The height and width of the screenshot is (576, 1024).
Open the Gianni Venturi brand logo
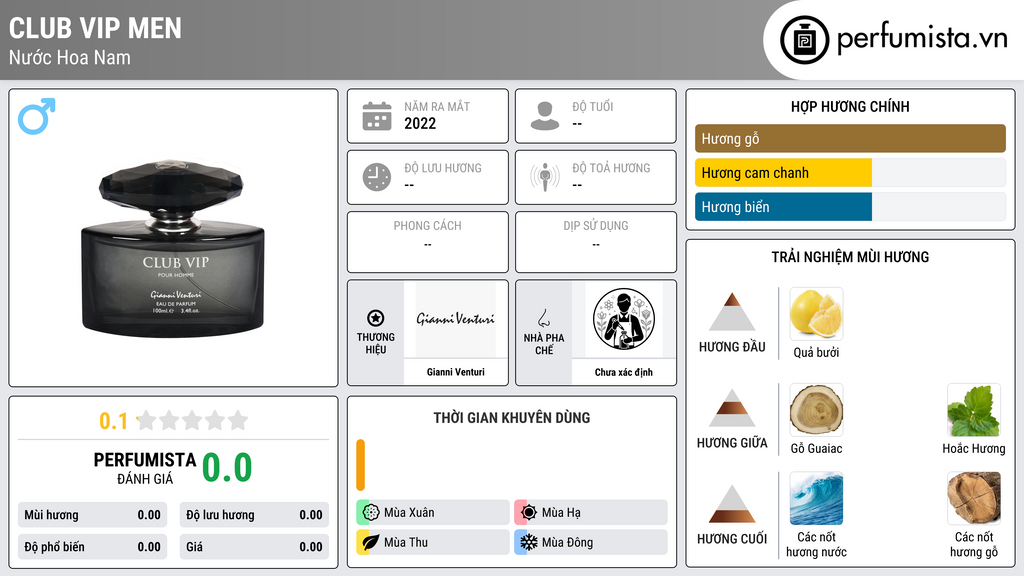(x=455, y=319)
